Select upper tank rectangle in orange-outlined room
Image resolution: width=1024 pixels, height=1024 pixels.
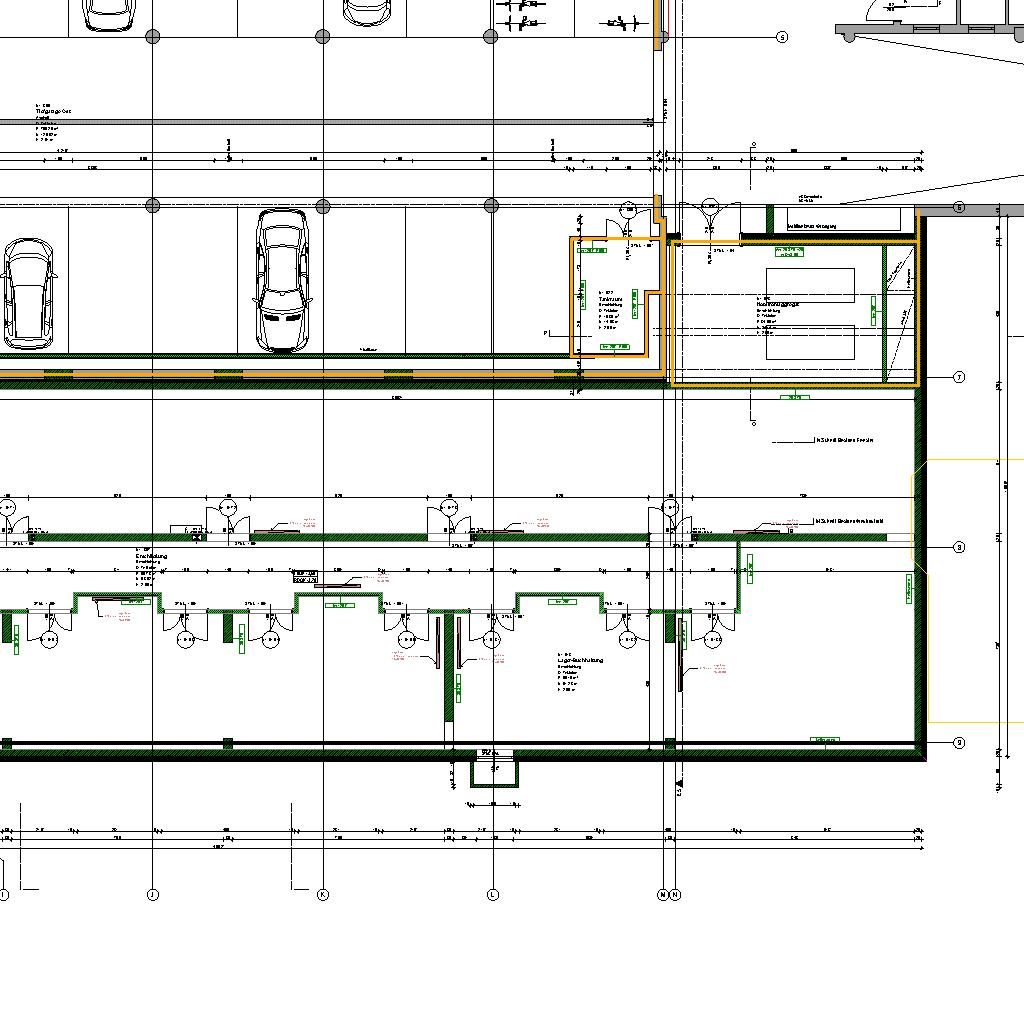tap(810, 285)
